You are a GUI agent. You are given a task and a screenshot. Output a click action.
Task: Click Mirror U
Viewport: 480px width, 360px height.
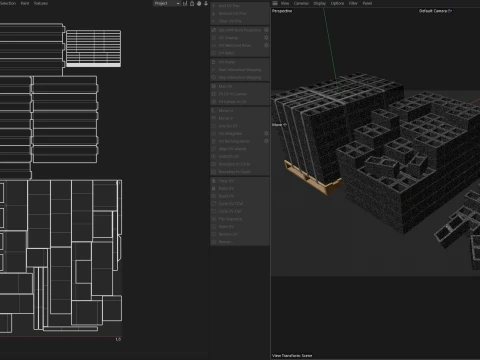240,111
